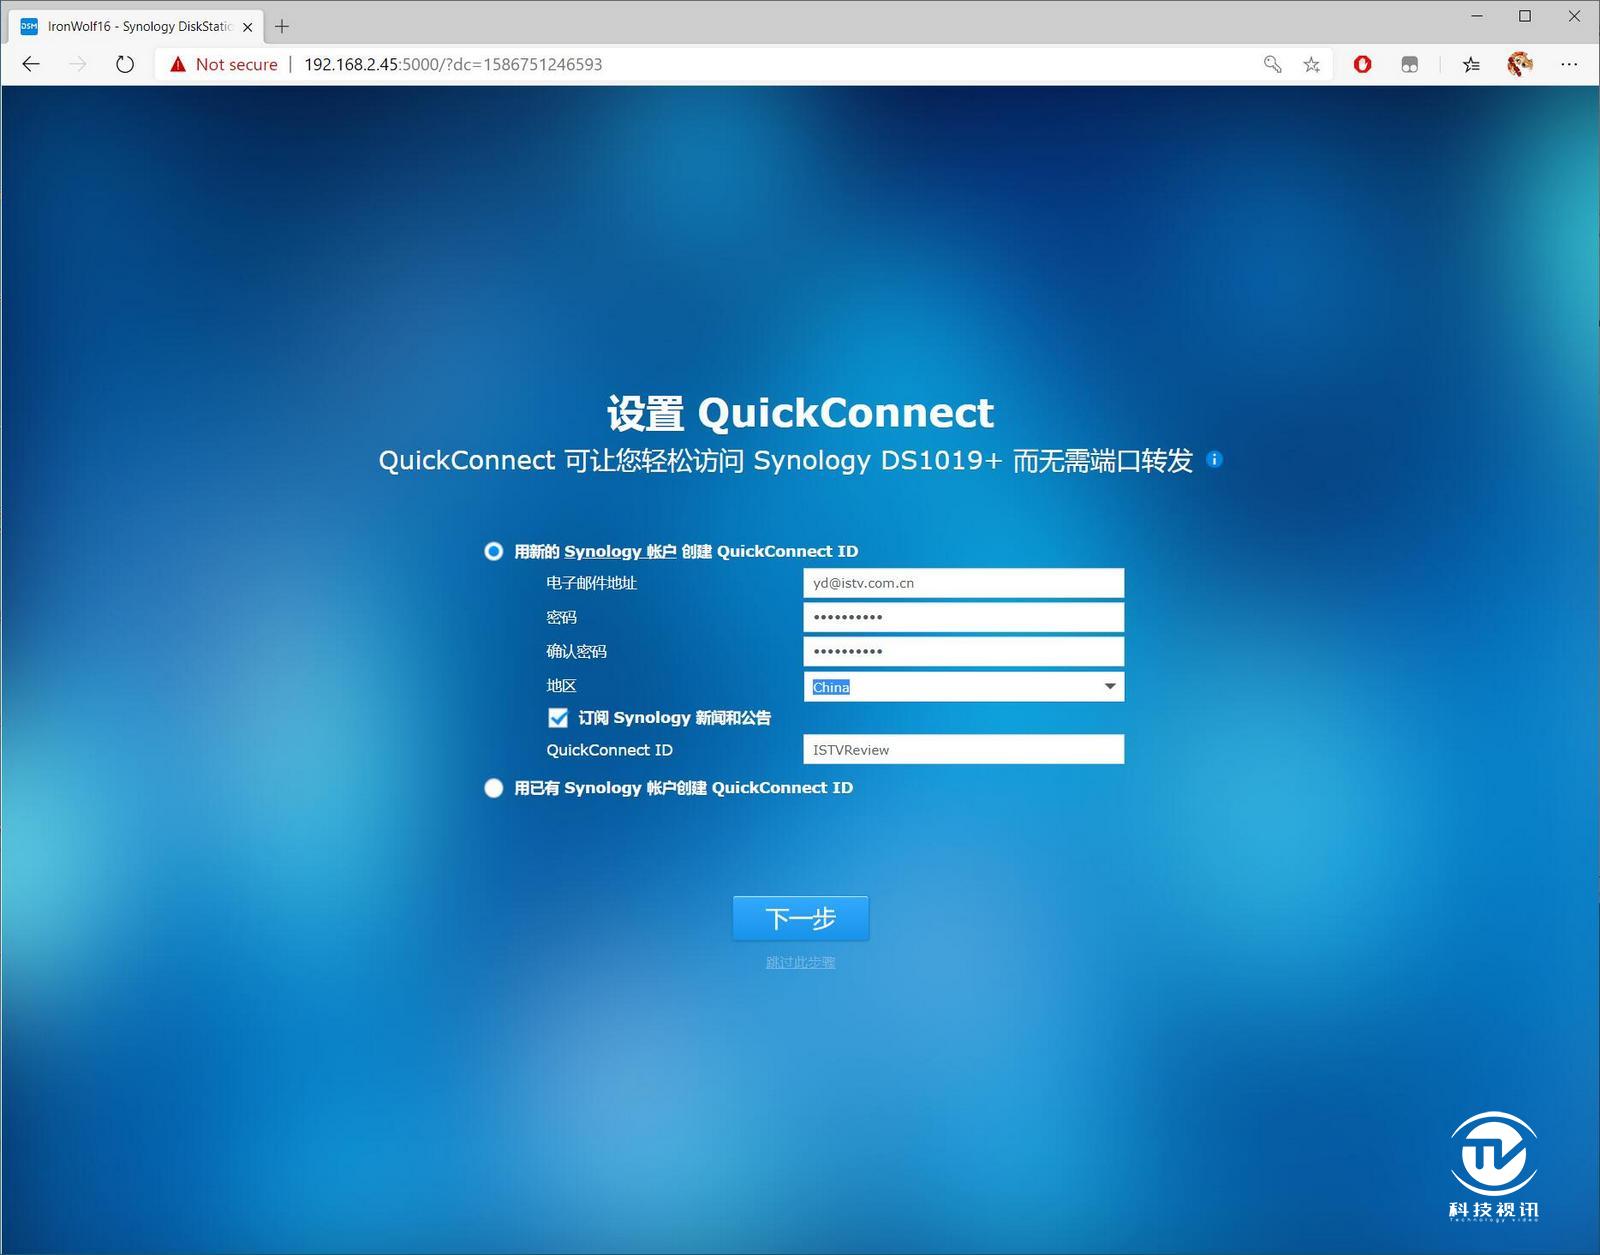The height and width of the screenshot is (1255, 1600).
Task: Open saved passwords with the key icon
Action: 1271,64
